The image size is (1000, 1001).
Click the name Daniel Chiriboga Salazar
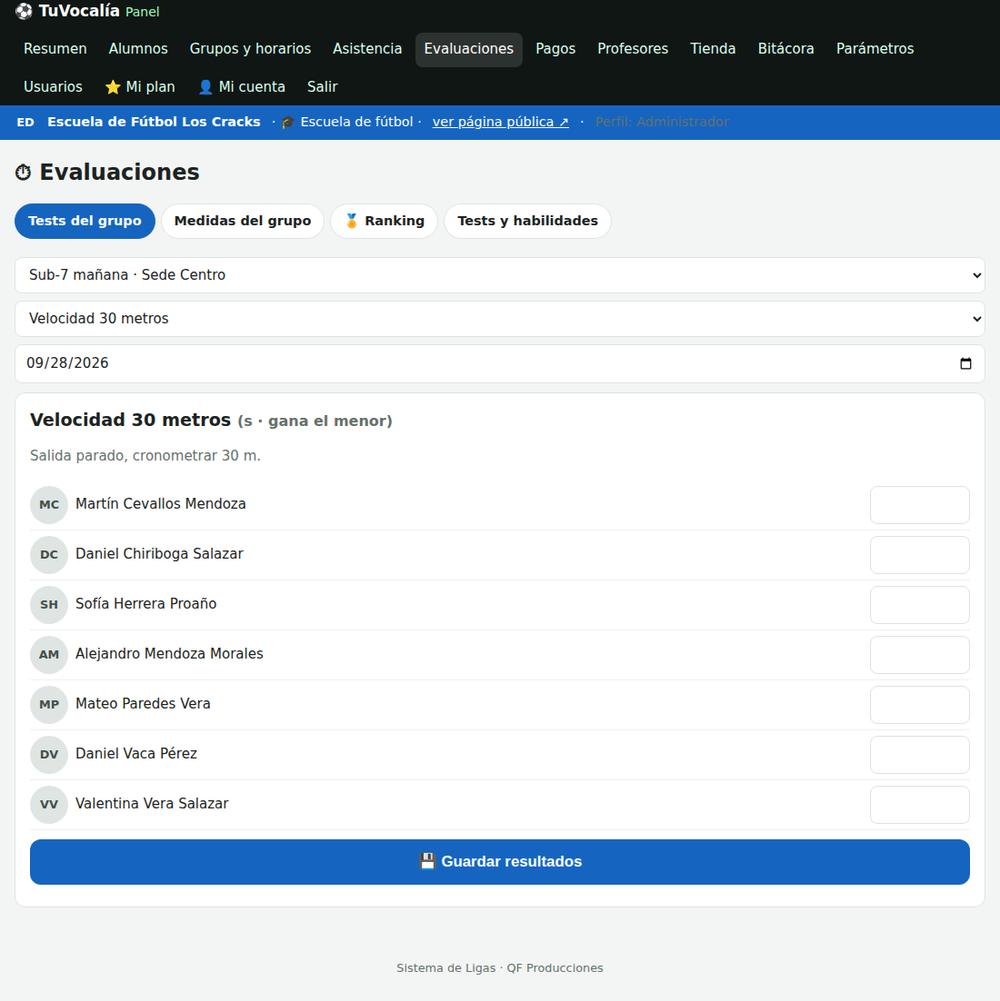tap(160, 554)
